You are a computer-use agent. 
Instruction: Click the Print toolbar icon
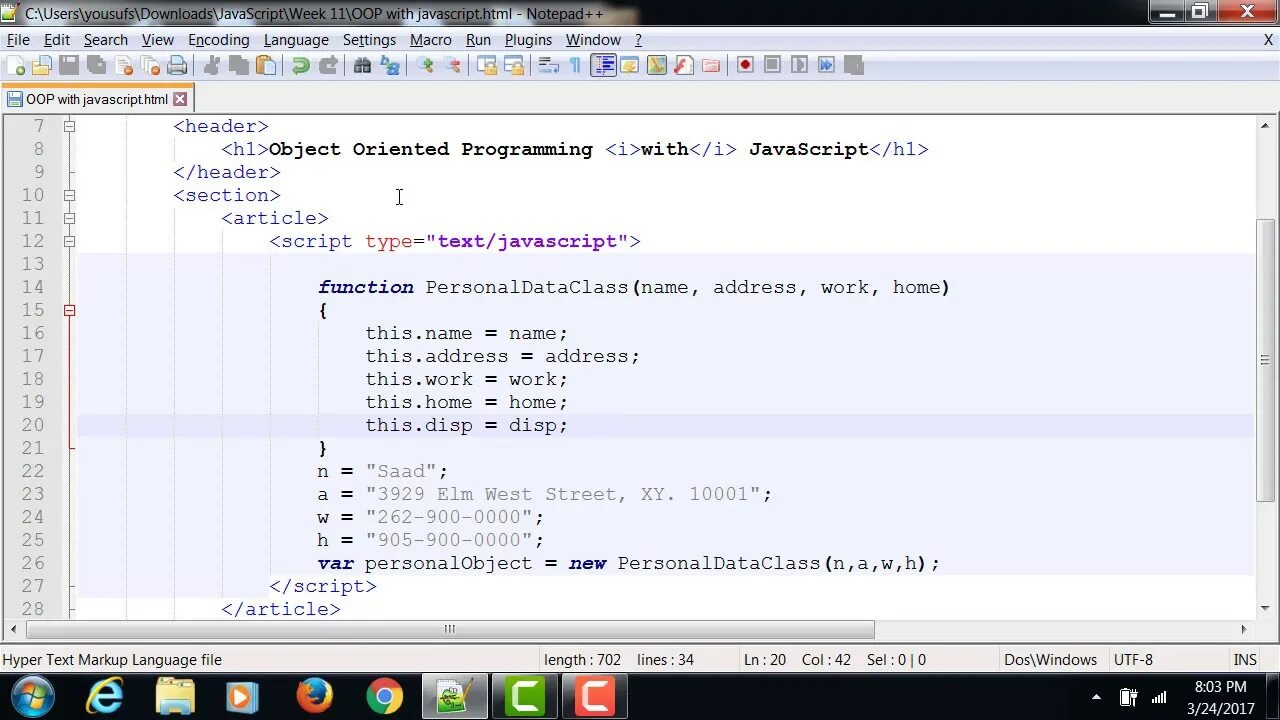(177, 66)
